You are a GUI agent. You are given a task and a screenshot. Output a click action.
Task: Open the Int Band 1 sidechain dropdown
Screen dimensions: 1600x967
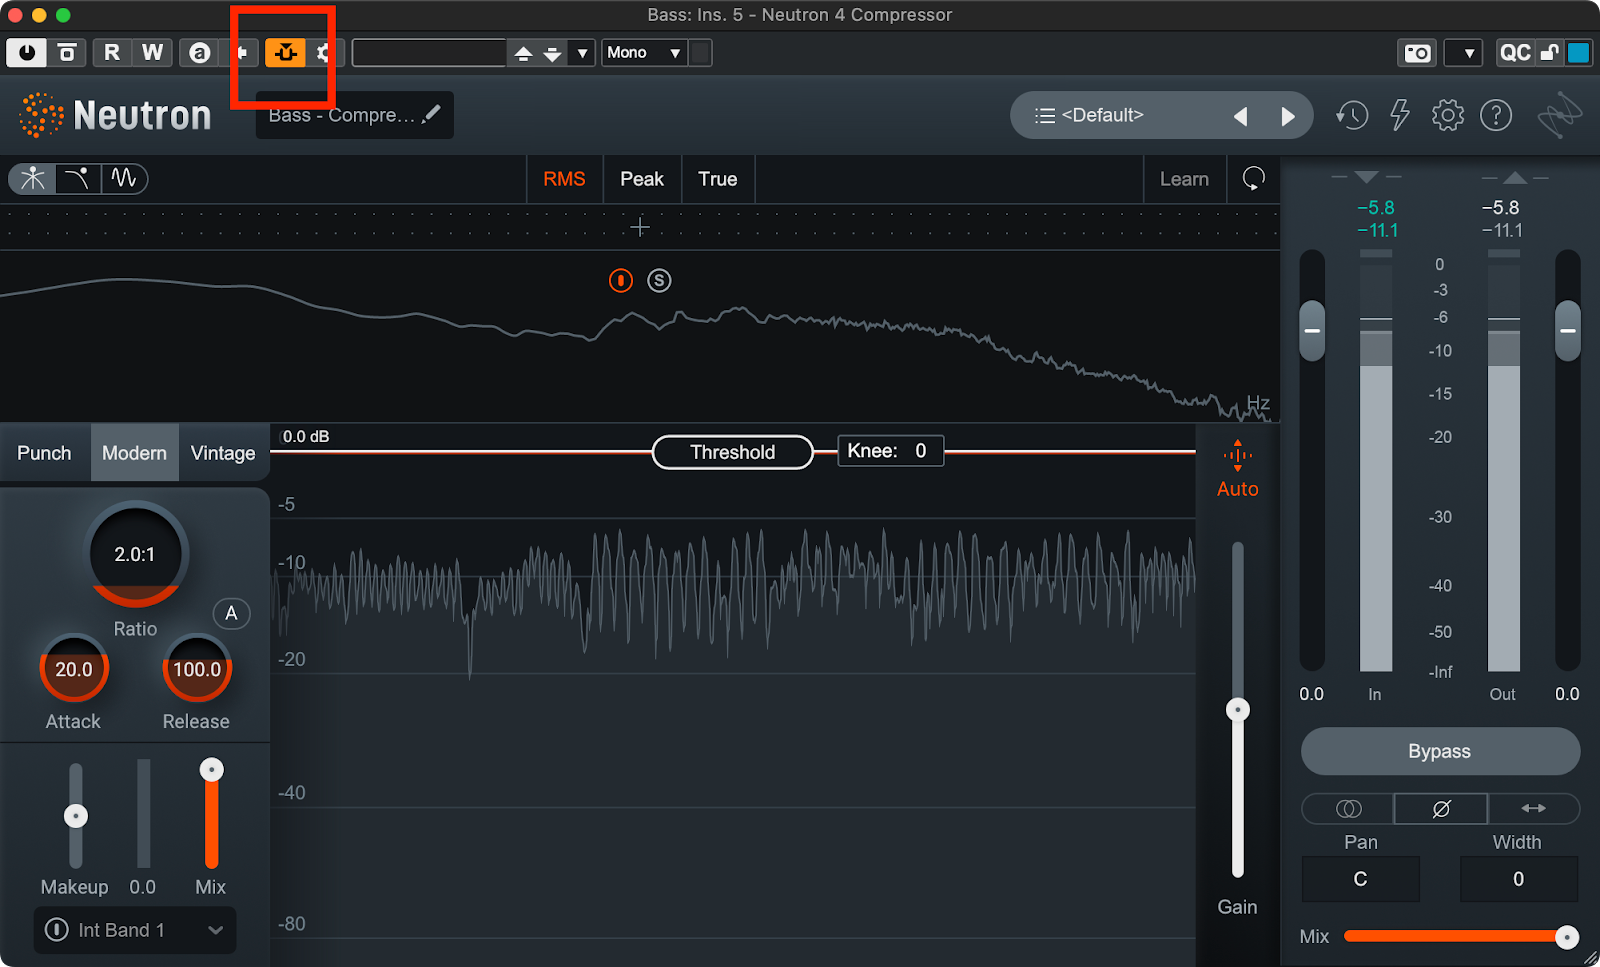tap(135, 930)
